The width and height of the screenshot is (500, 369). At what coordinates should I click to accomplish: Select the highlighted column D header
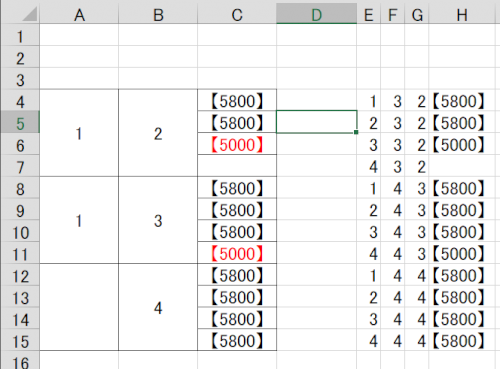316,15
